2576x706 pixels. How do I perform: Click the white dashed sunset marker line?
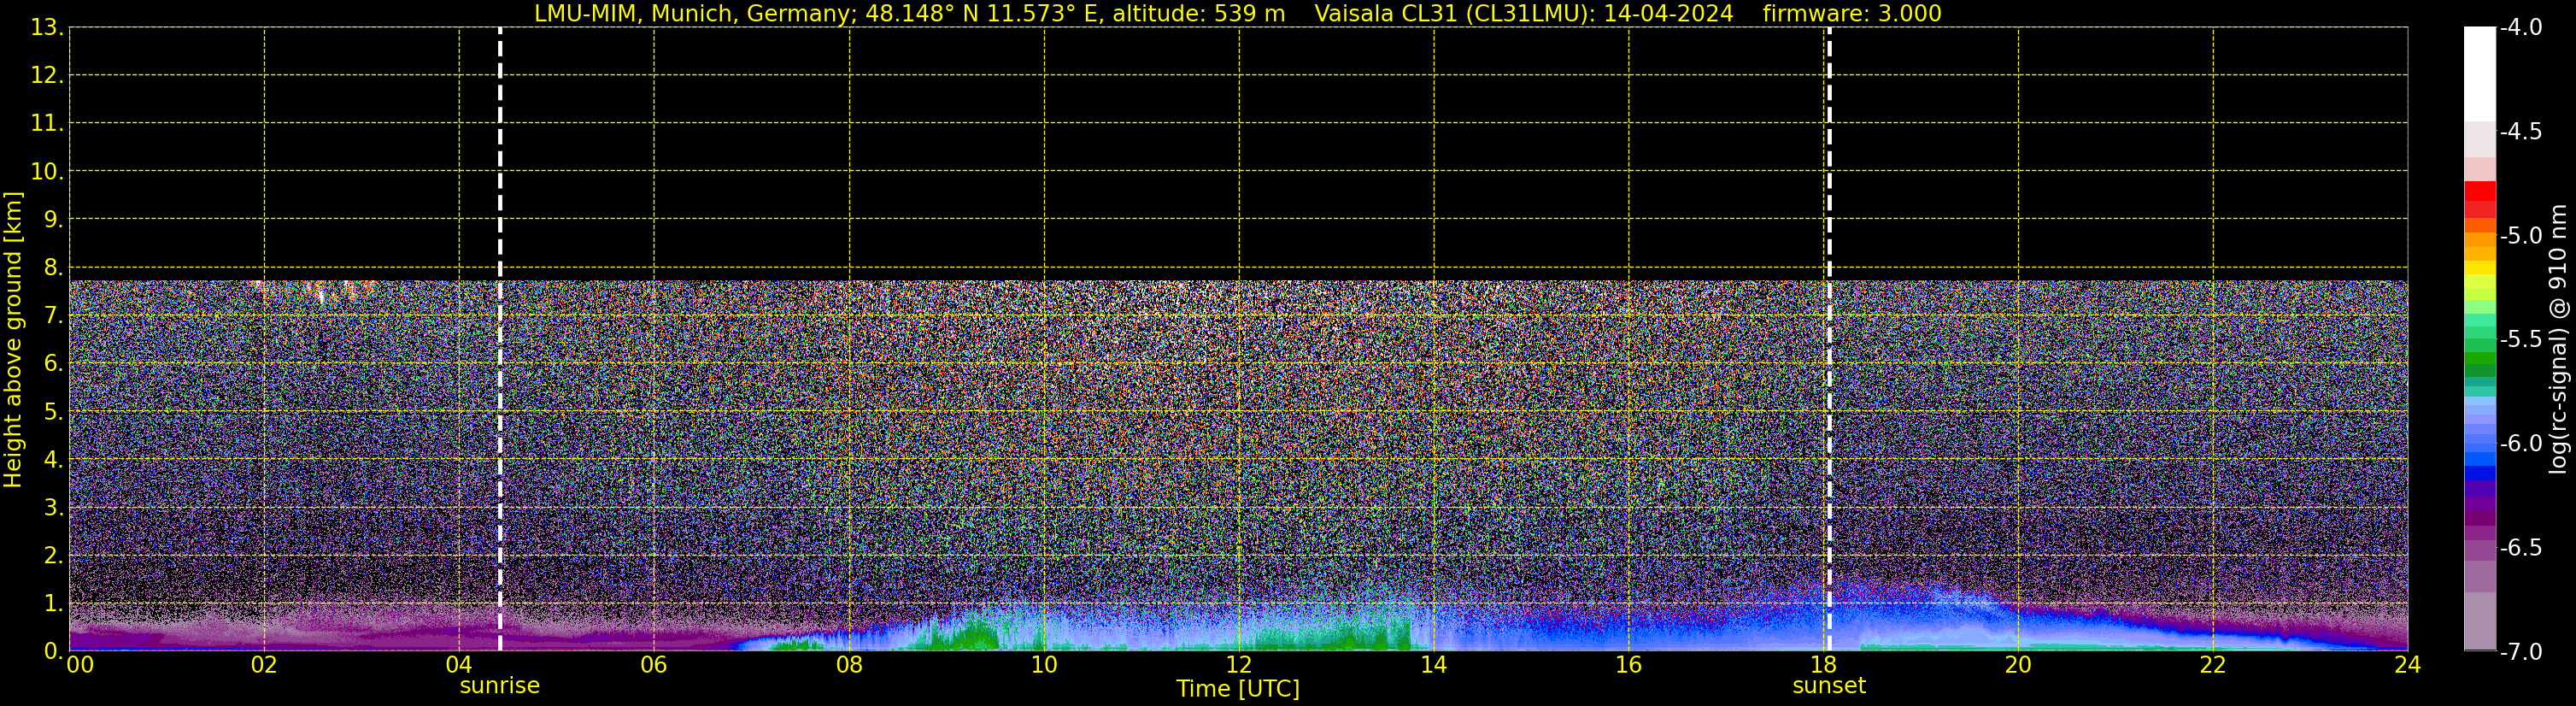coord(1829,340)
